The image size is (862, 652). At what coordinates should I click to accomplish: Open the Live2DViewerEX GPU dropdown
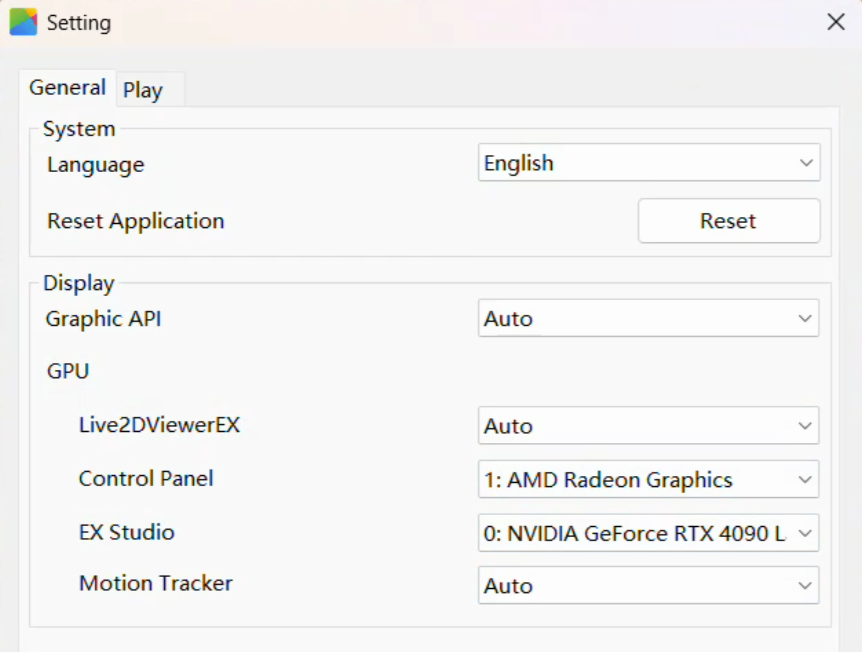[x=649, y=426]
